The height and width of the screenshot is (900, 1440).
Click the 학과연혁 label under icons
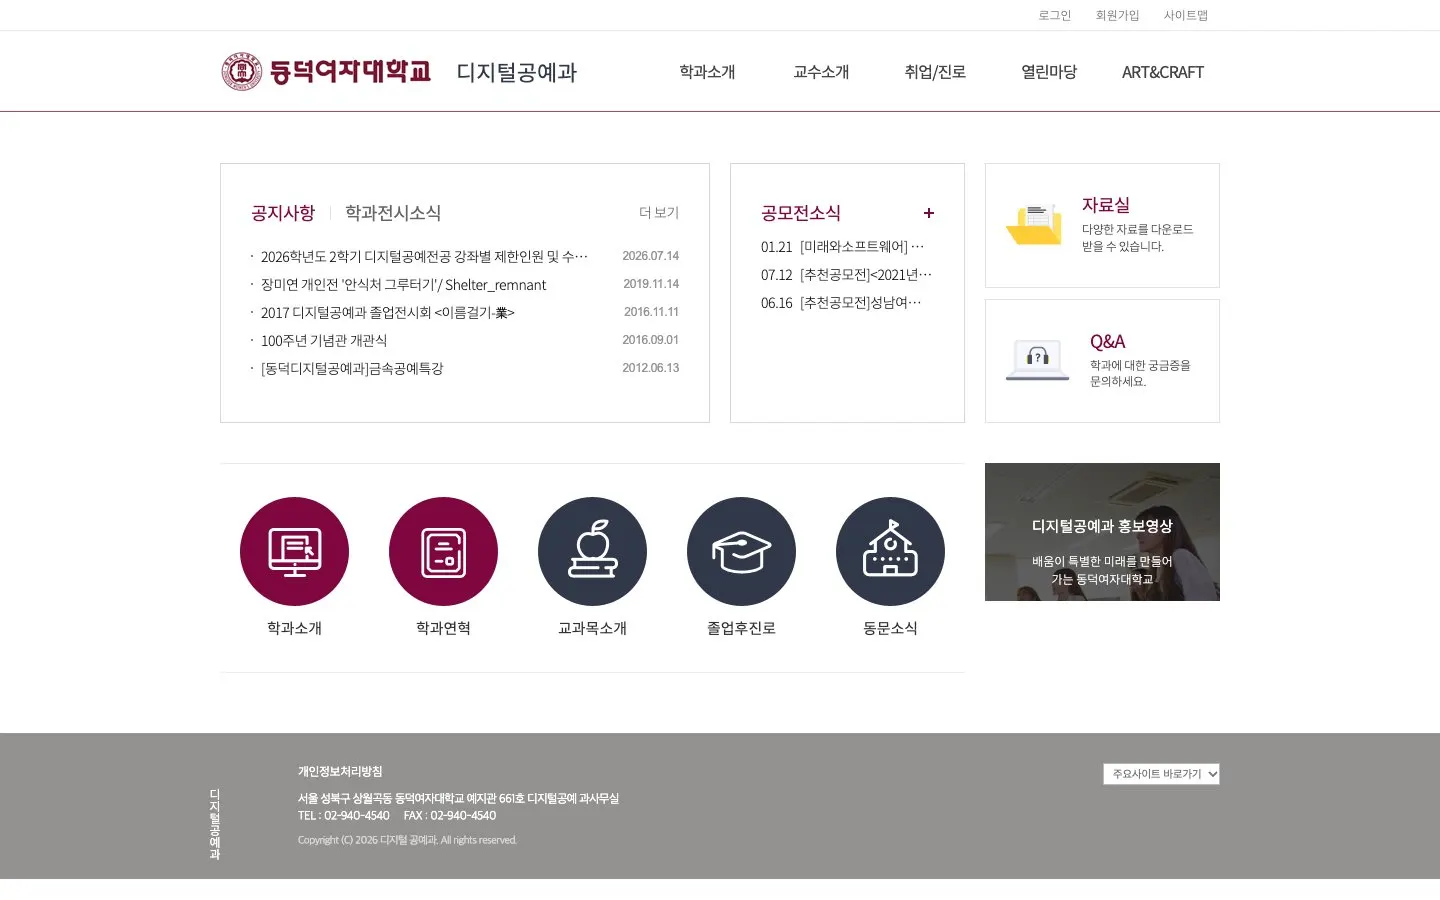(x=443, y=628)
